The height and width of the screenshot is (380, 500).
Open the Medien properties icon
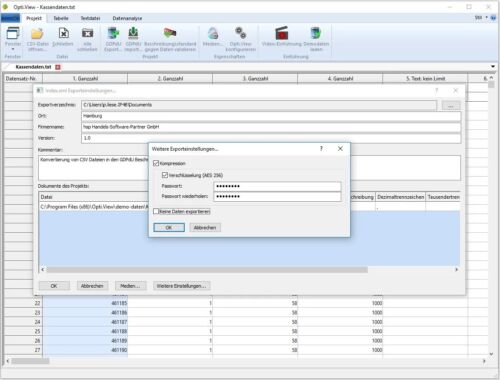213,33
